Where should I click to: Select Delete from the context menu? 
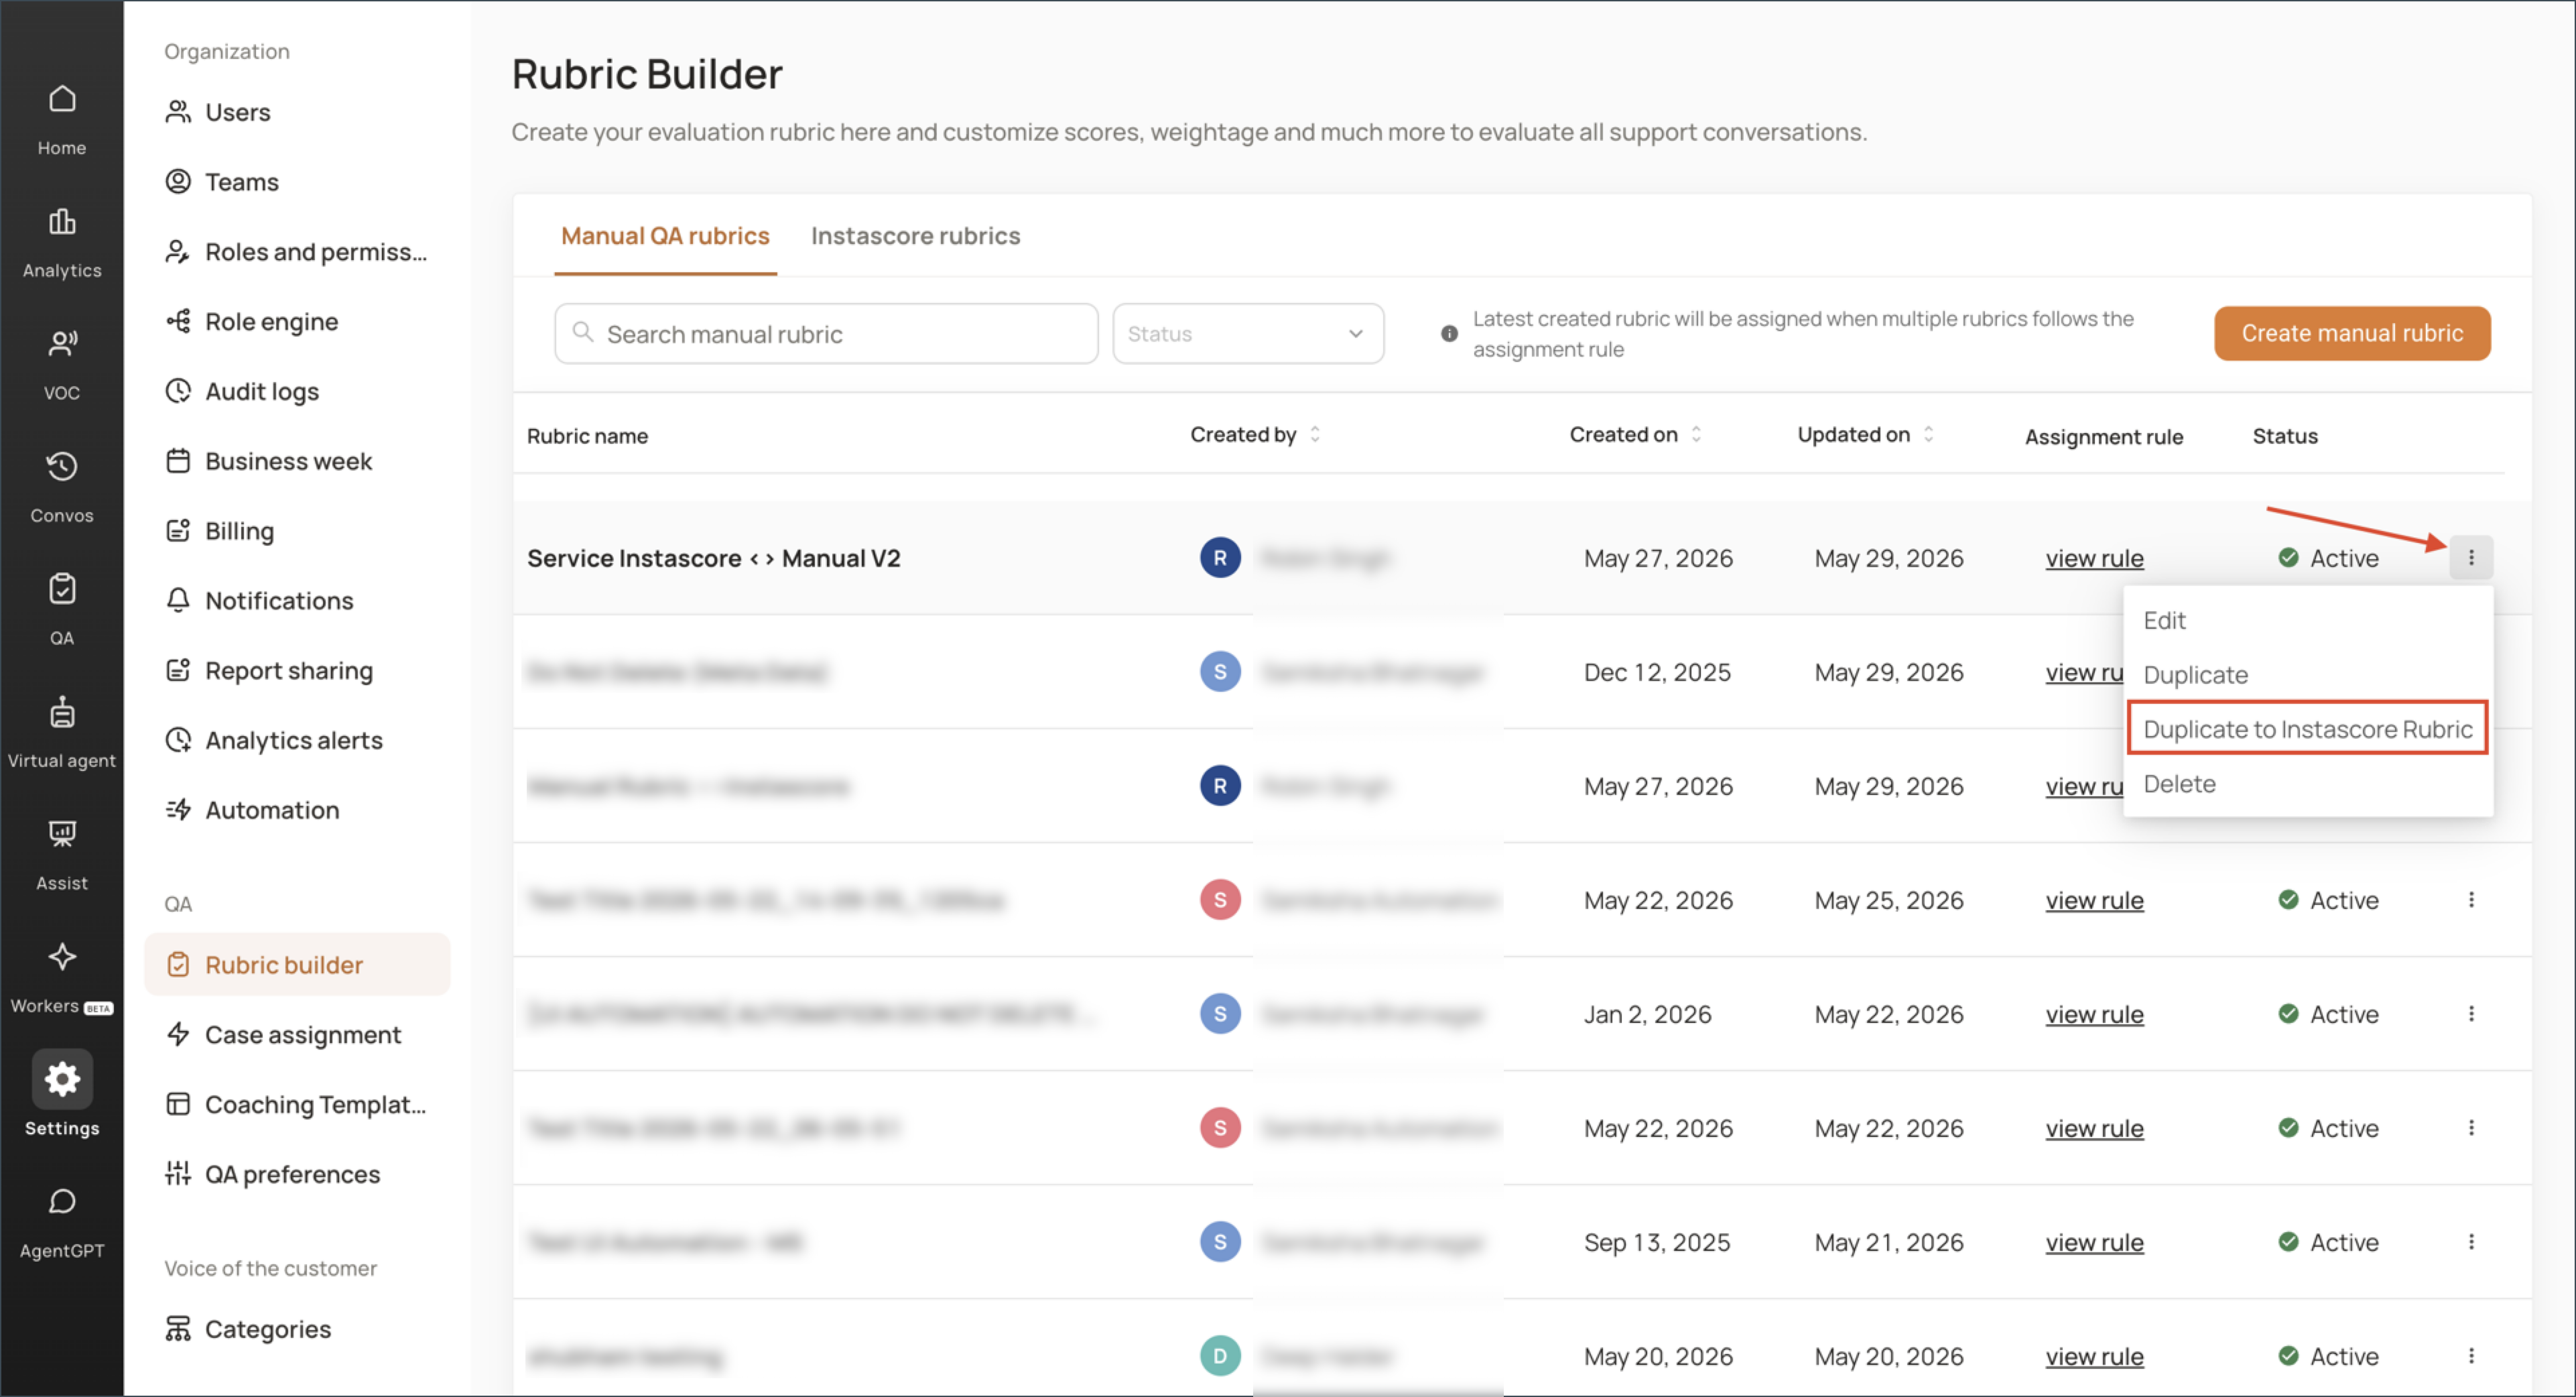coord(2179,784)
